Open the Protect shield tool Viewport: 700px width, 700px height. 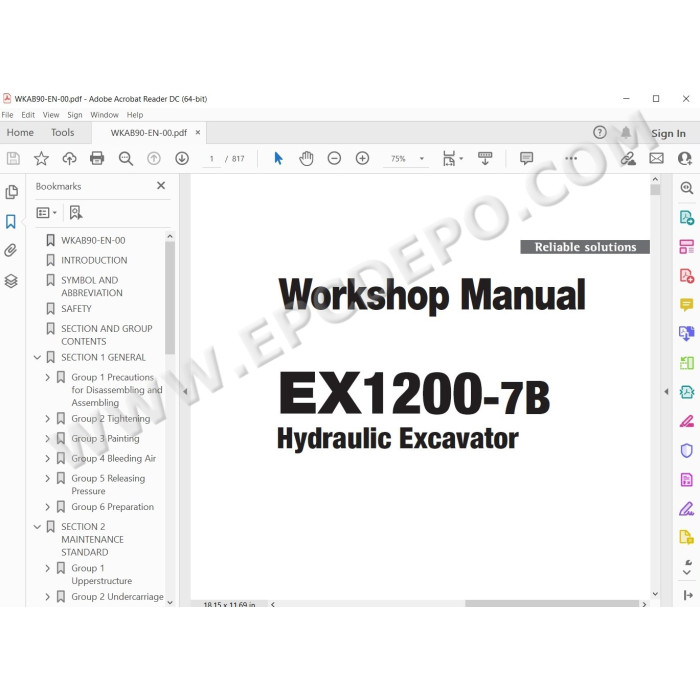[687, 450]
